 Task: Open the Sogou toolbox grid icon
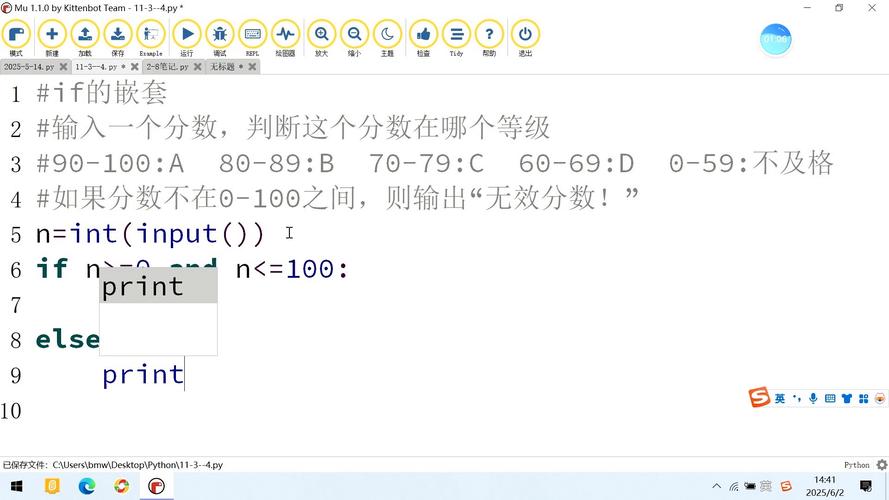[x=863, y=399]
